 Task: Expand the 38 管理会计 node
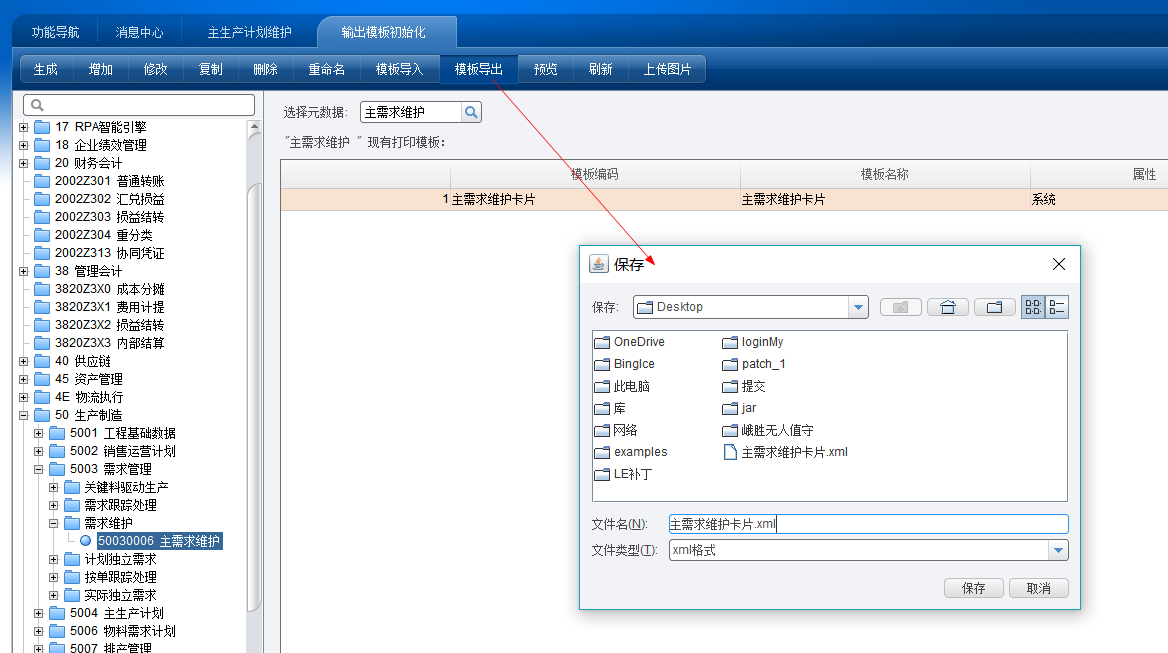pos(24,272)
